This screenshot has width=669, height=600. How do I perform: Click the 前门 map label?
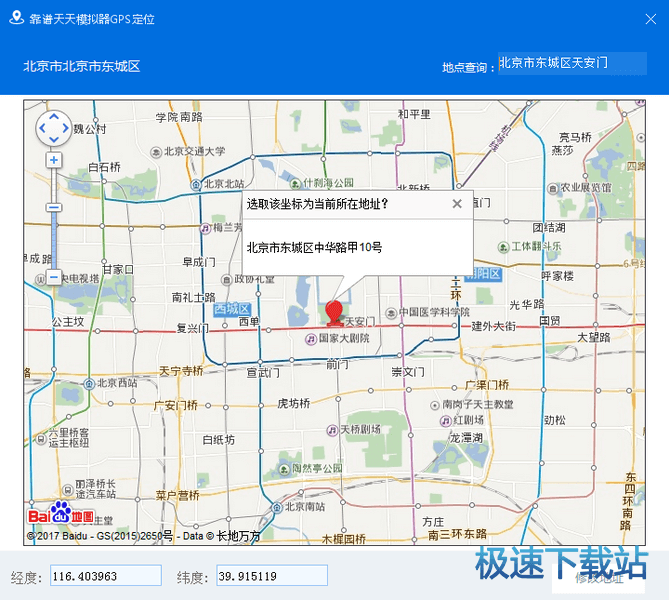(x=337, y=364)
